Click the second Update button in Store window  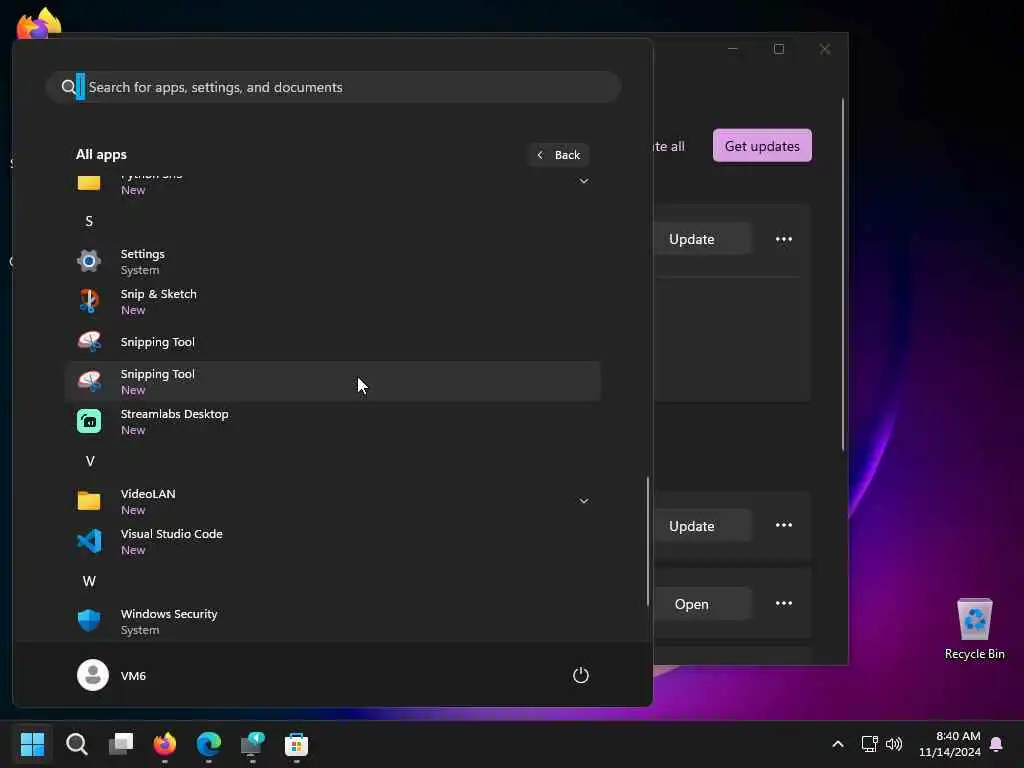tap(702, 526)
